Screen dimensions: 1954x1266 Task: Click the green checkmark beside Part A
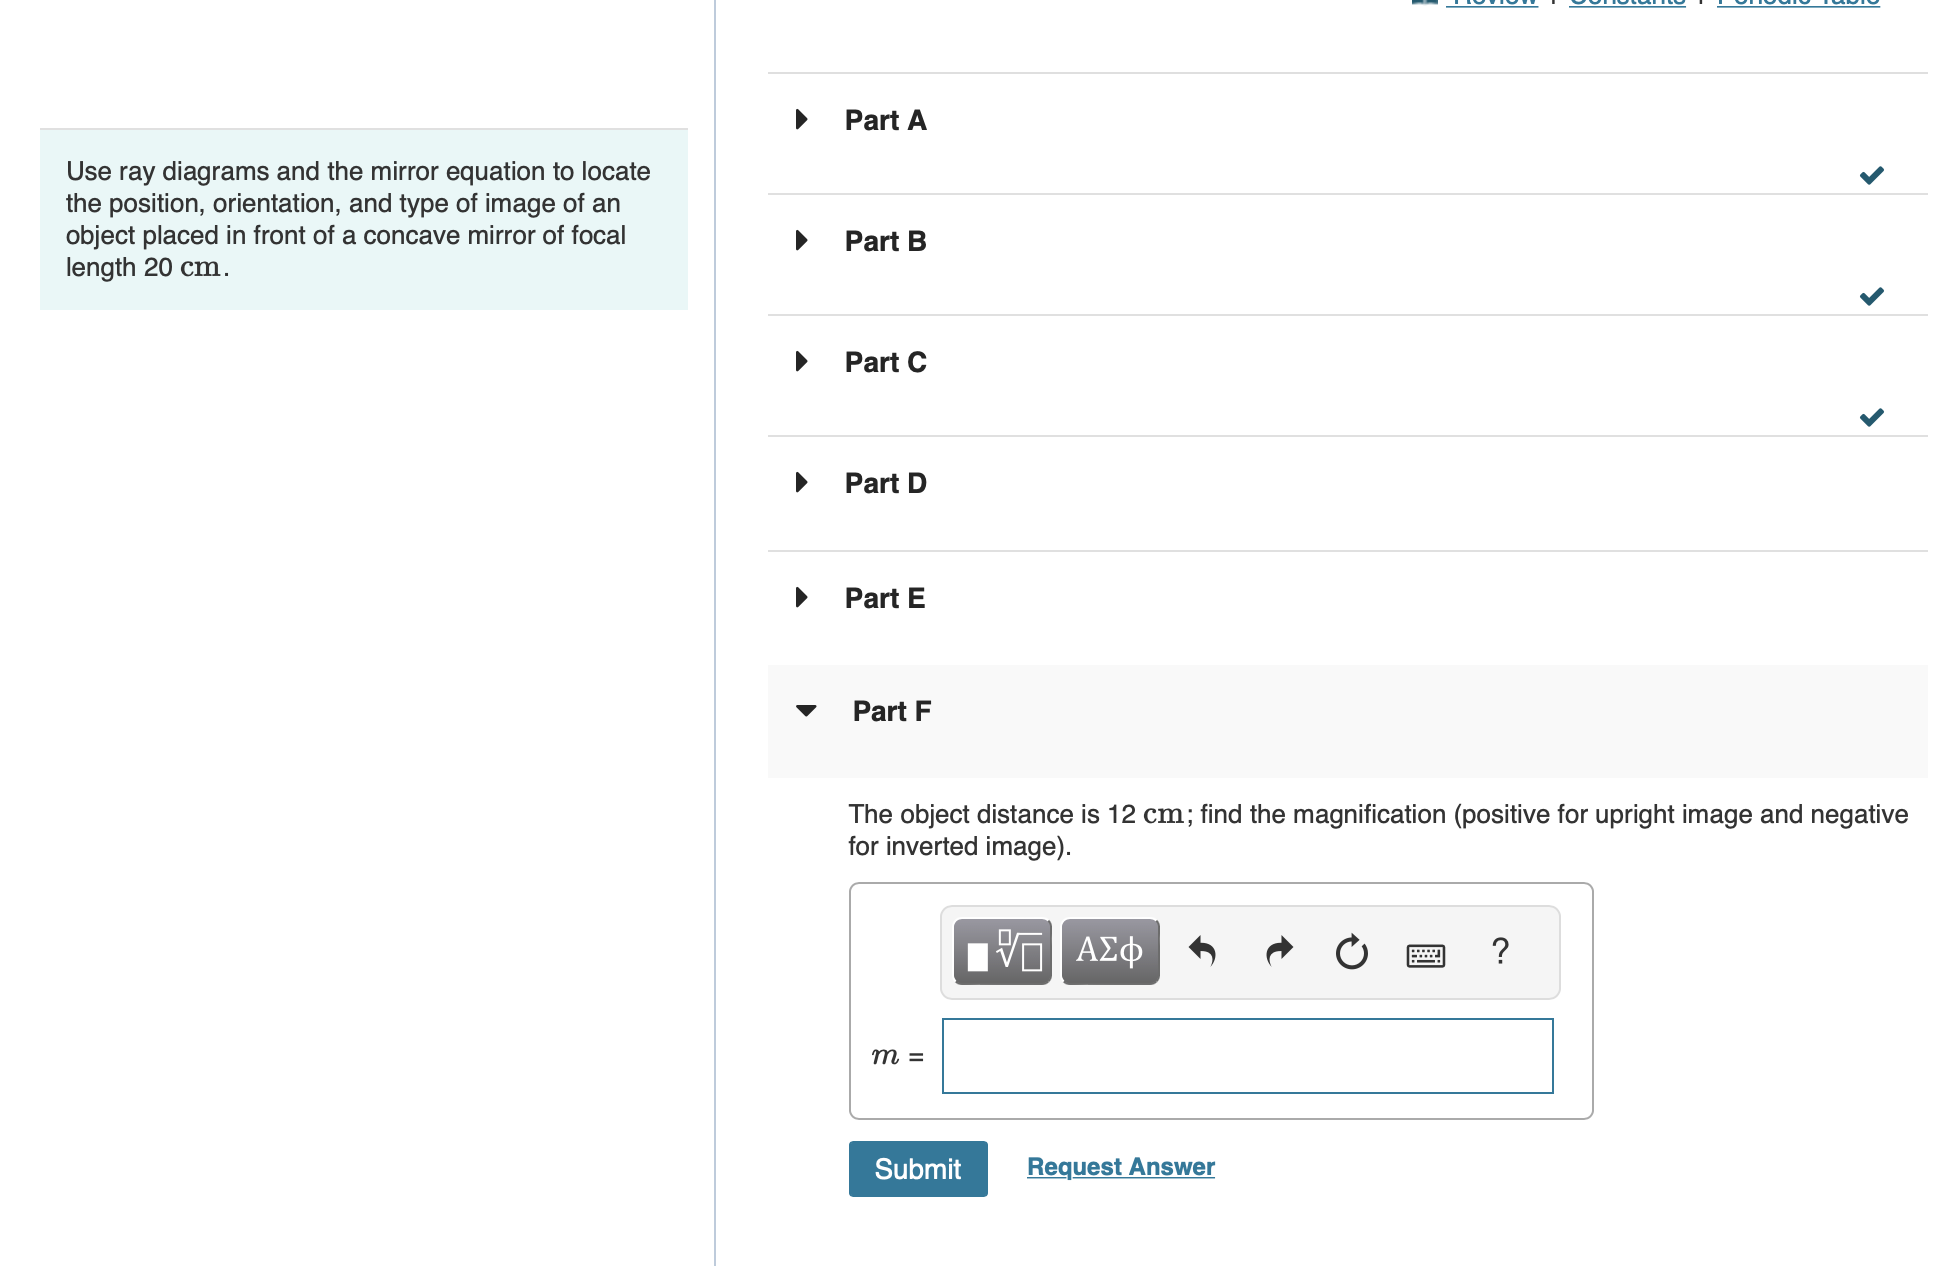tap(1872, 173)
